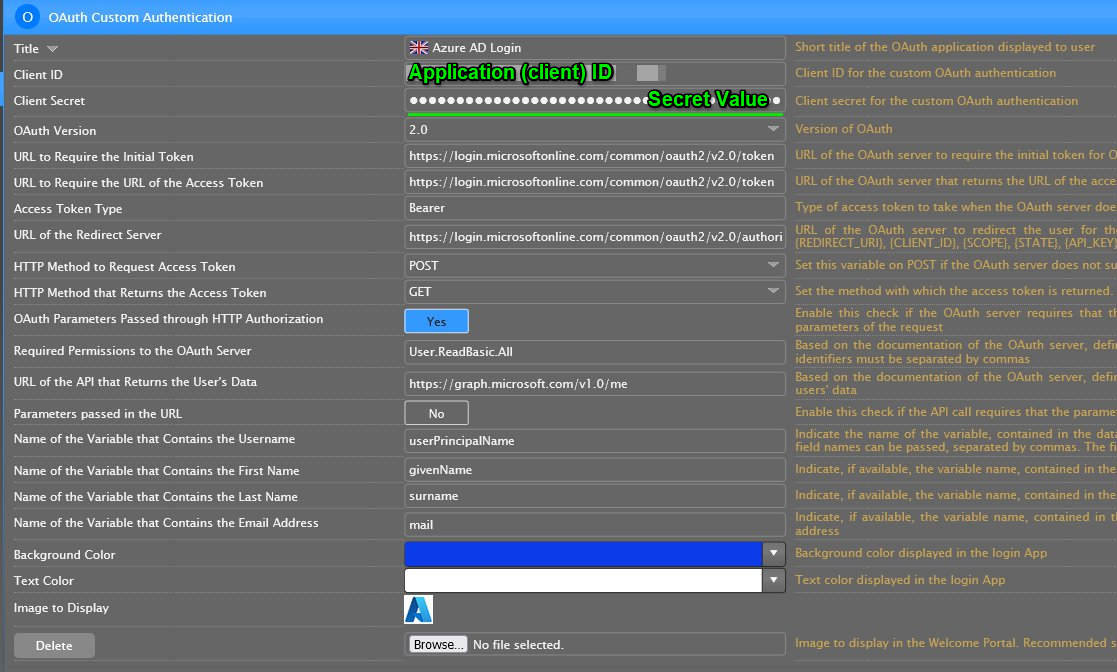The width and height of the screenshot is (1117, 672).
Task: Open the OAuth Version dropdown
Action: point(773,130)
